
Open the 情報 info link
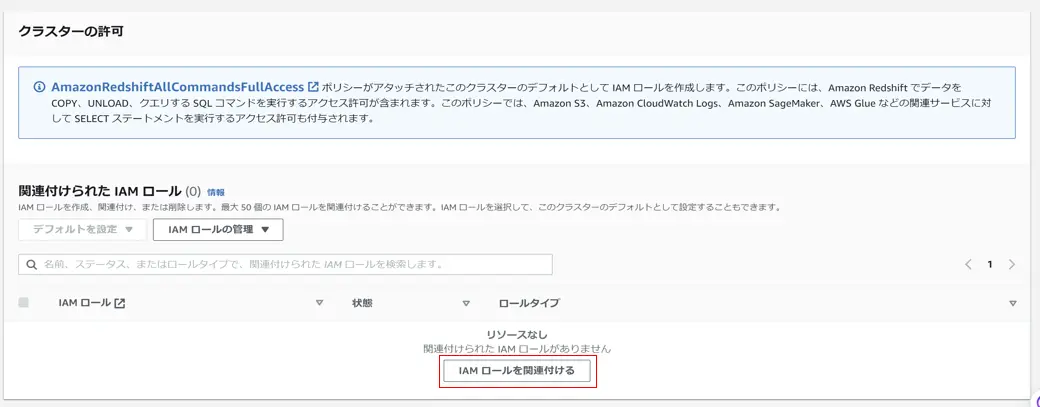[x=216, y=192]
